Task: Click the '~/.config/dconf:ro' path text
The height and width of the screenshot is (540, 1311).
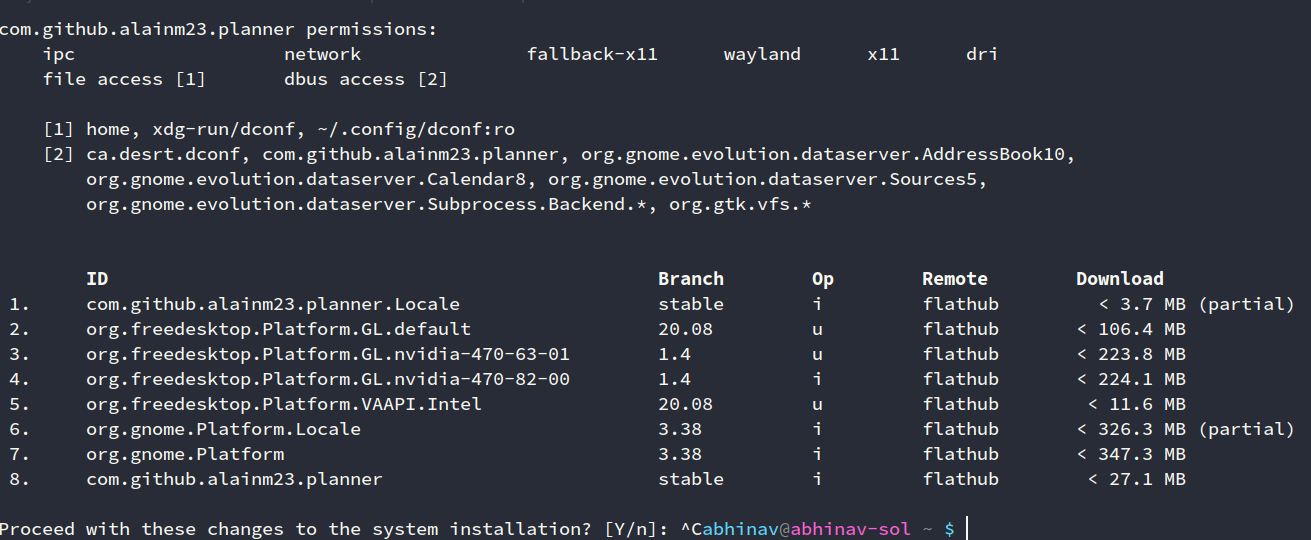Action: tap(415, 129)
